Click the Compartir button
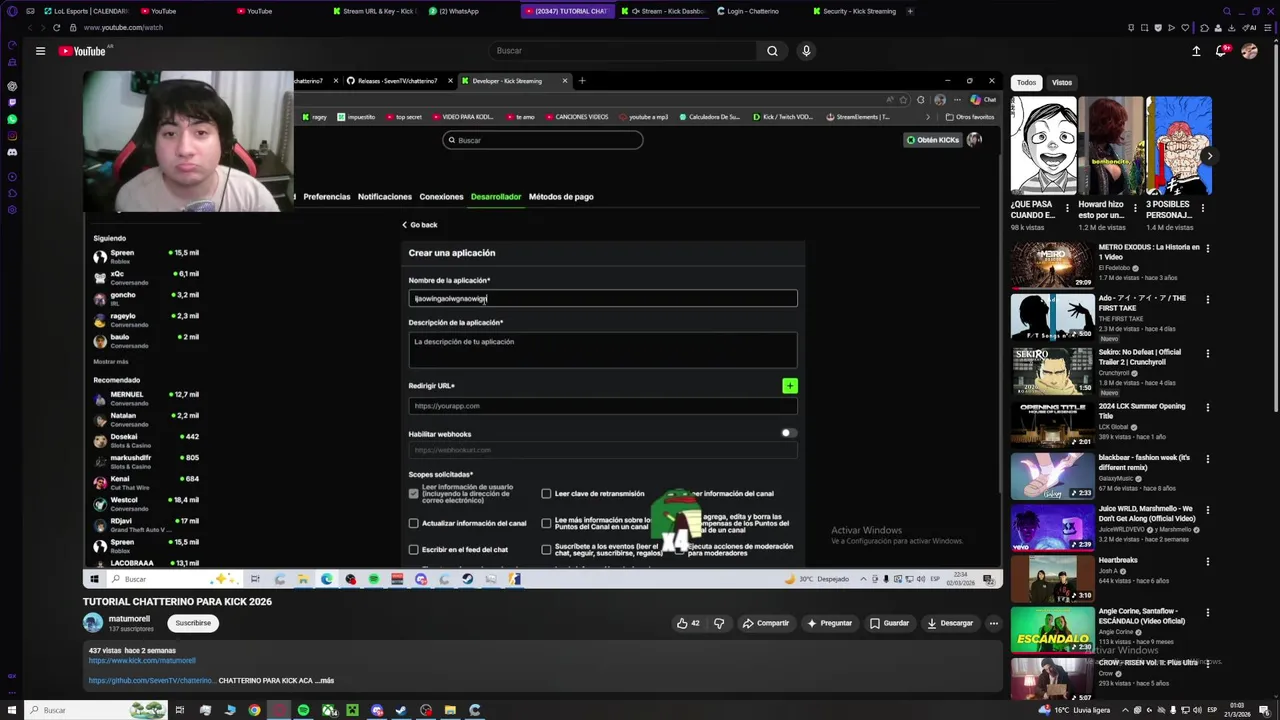Screen dimensions: 1280x720 (x=765, y=623)
